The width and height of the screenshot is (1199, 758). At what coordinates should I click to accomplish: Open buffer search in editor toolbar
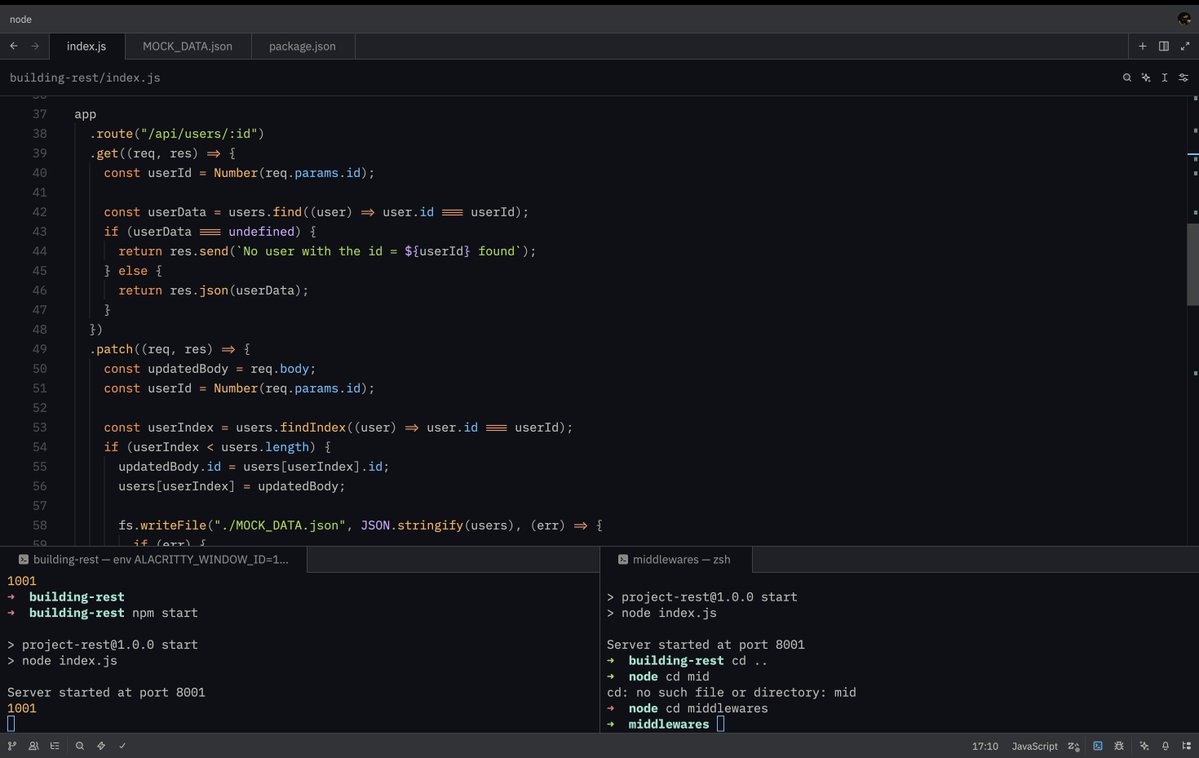click(x=1126, y=77)
